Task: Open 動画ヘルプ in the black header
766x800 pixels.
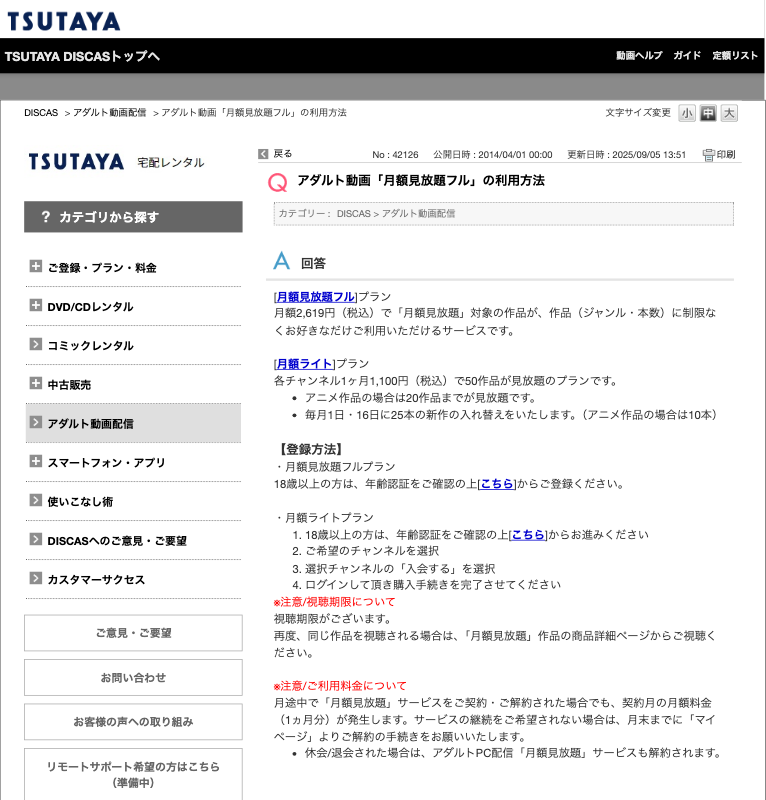Action: tap(639, 56)
